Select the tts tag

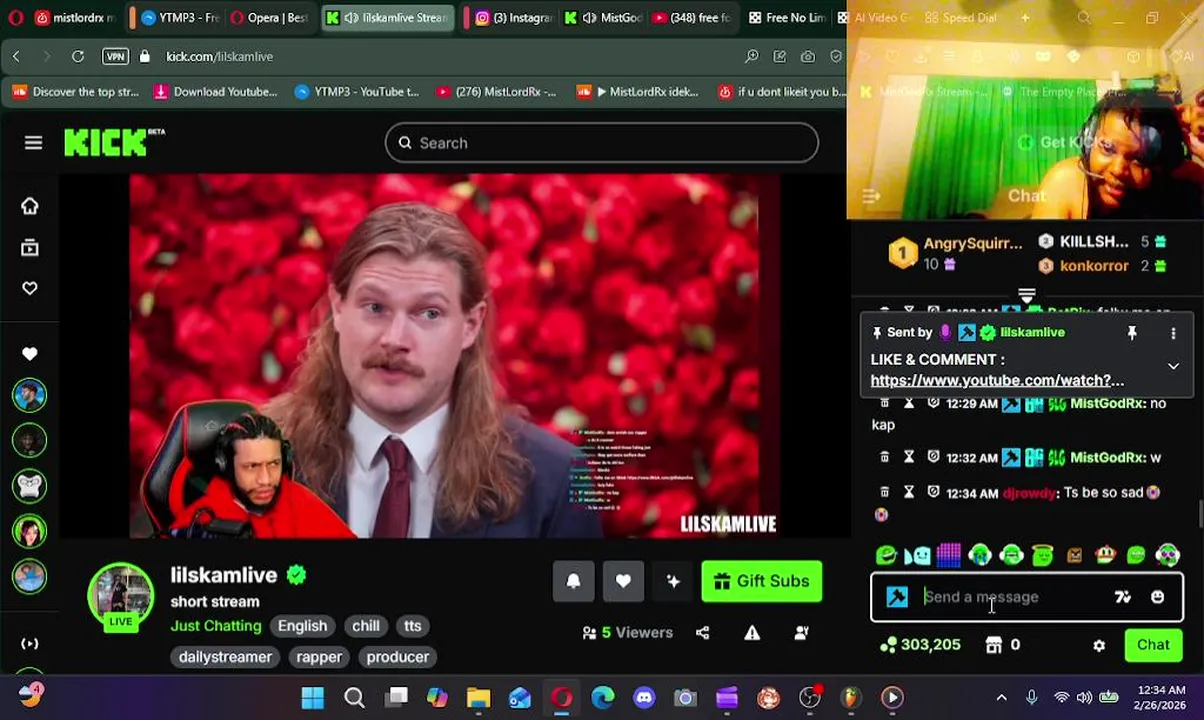click(412, 626)
